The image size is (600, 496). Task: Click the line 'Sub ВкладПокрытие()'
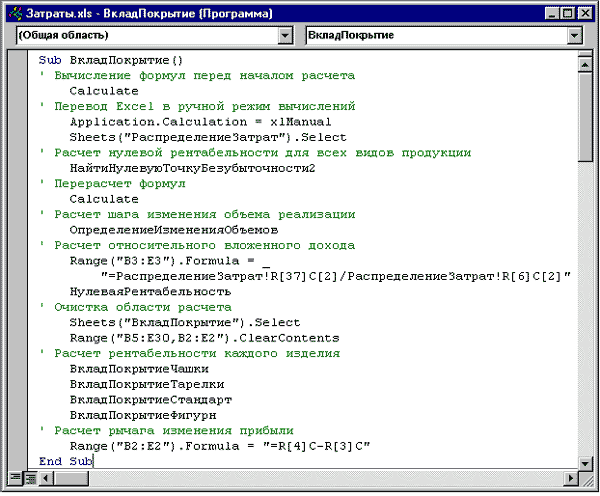pyautogui.click(x=111, y=60)
